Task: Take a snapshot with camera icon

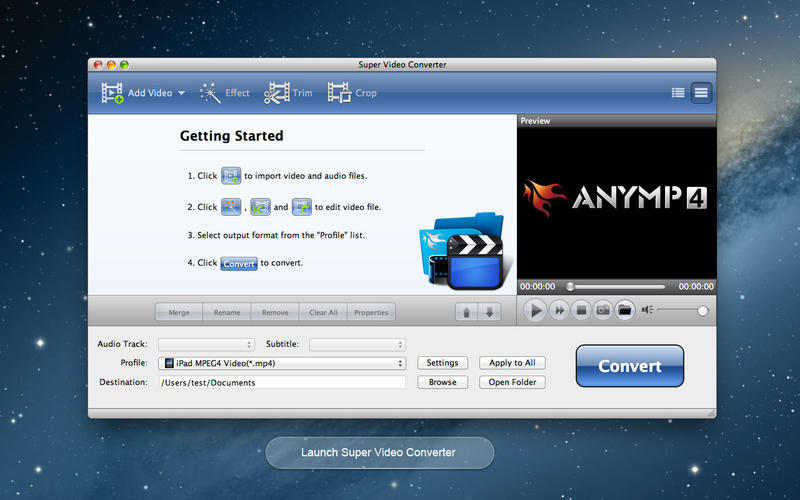Action: pos(603,310)
